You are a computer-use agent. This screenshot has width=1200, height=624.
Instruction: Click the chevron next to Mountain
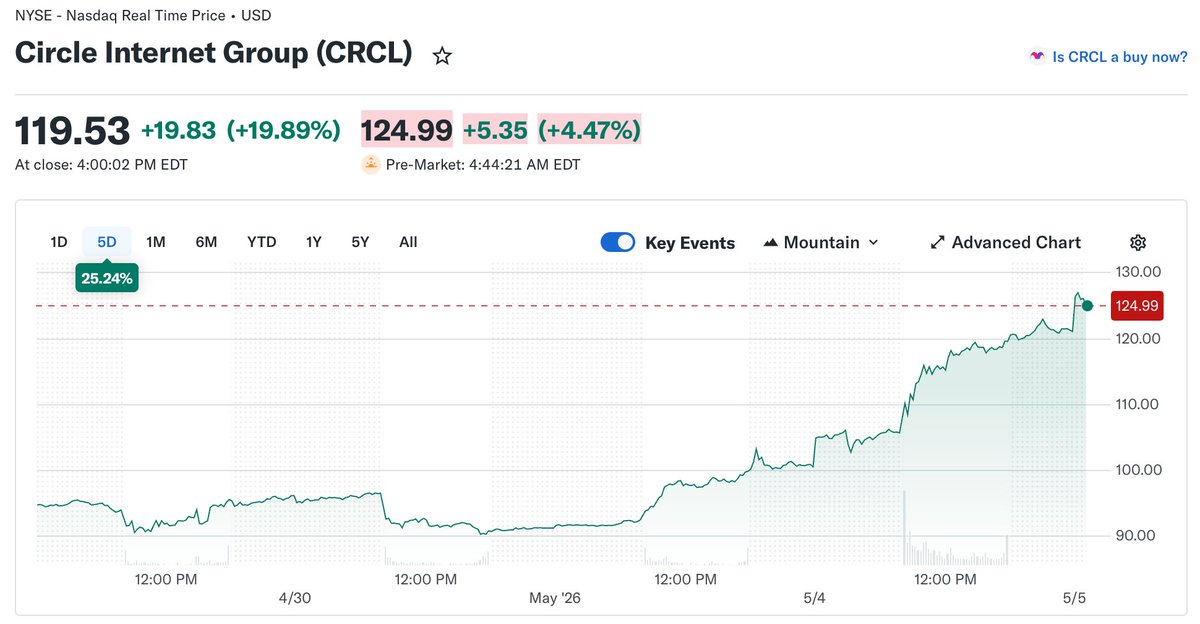tap(873, 242)
